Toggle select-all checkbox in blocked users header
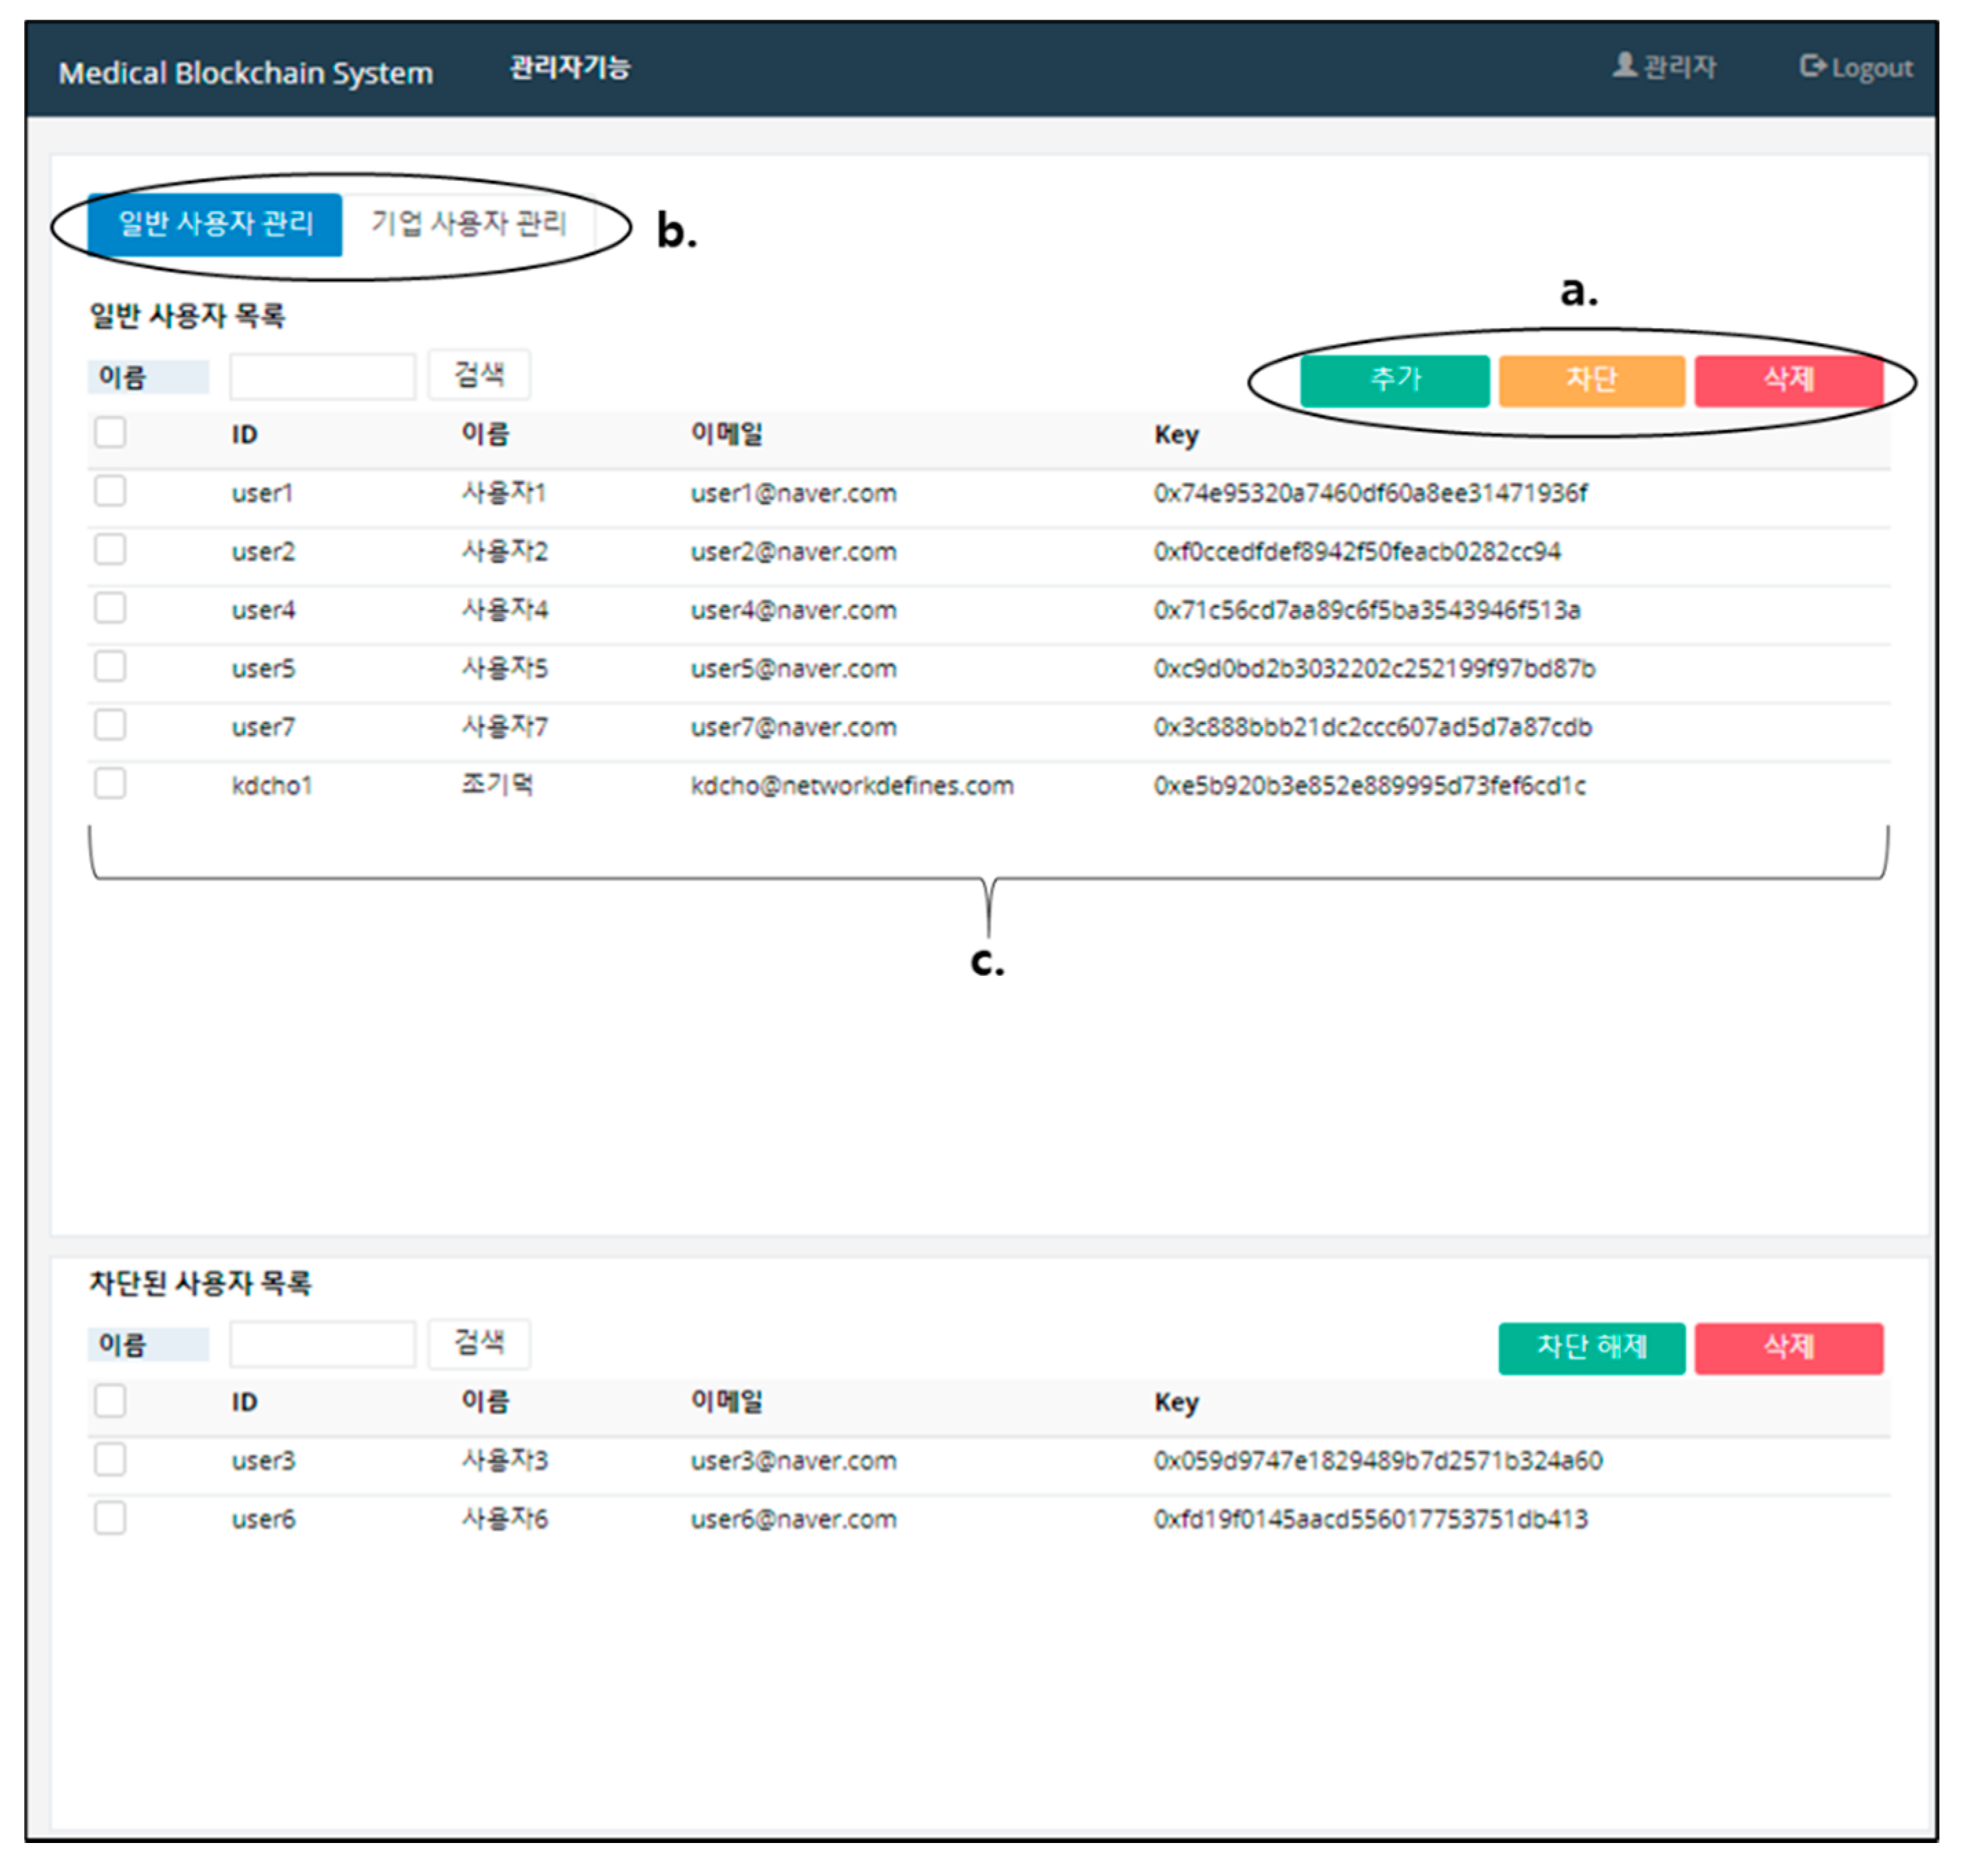The width and height of the screenshot is (1969, 1876). pos(110,1401)
